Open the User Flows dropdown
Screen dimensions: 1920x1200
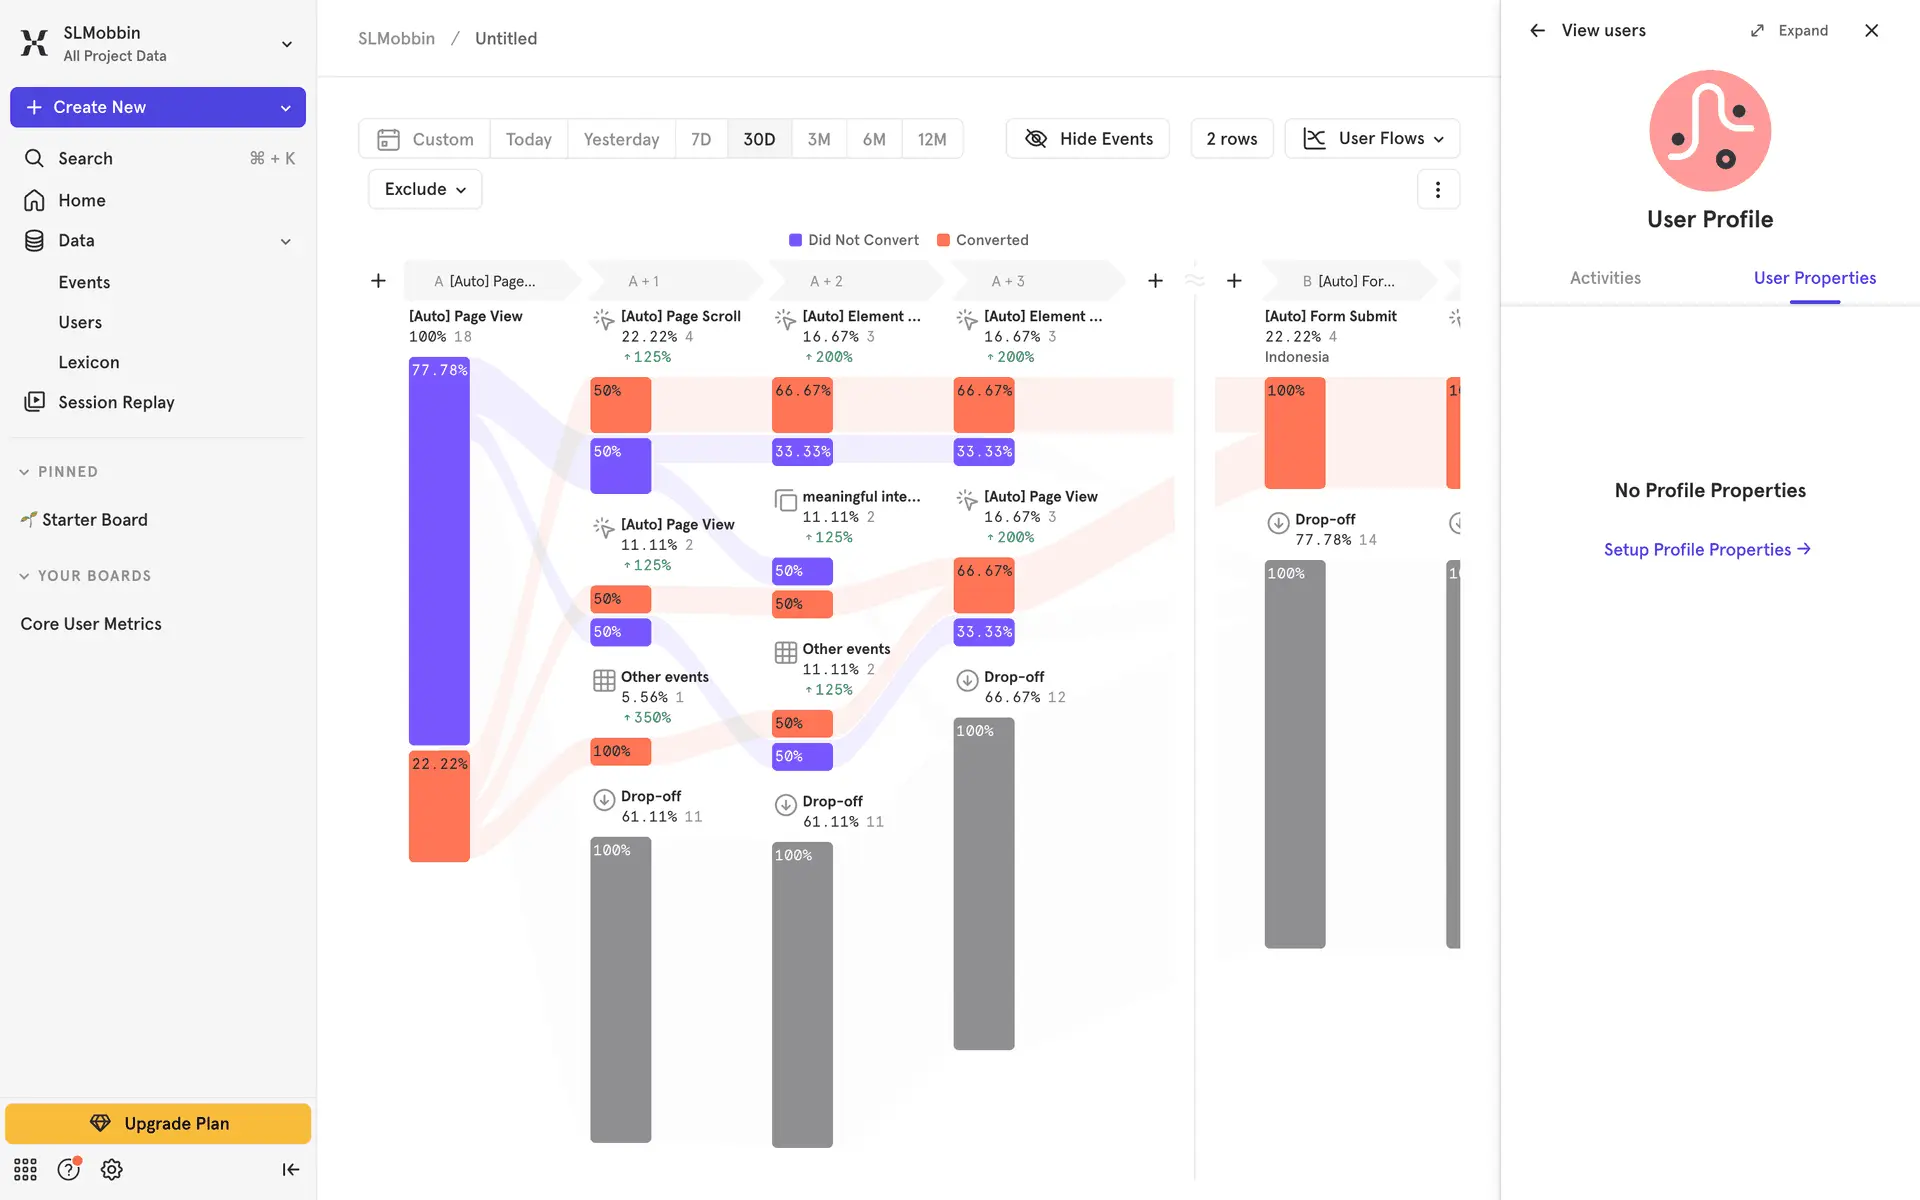pyautogui.click(x=1372, y=139)
